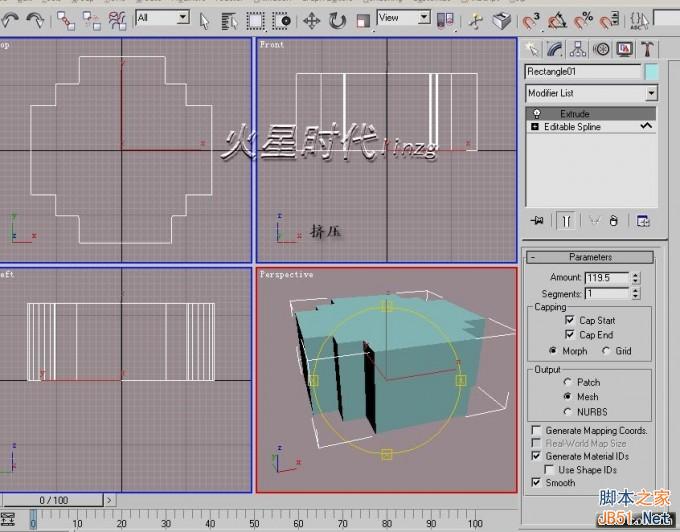Toggle the 3D Snaps magnet icon
The image size is (680, 532).
pyautogui.click(x=531, y=21)
